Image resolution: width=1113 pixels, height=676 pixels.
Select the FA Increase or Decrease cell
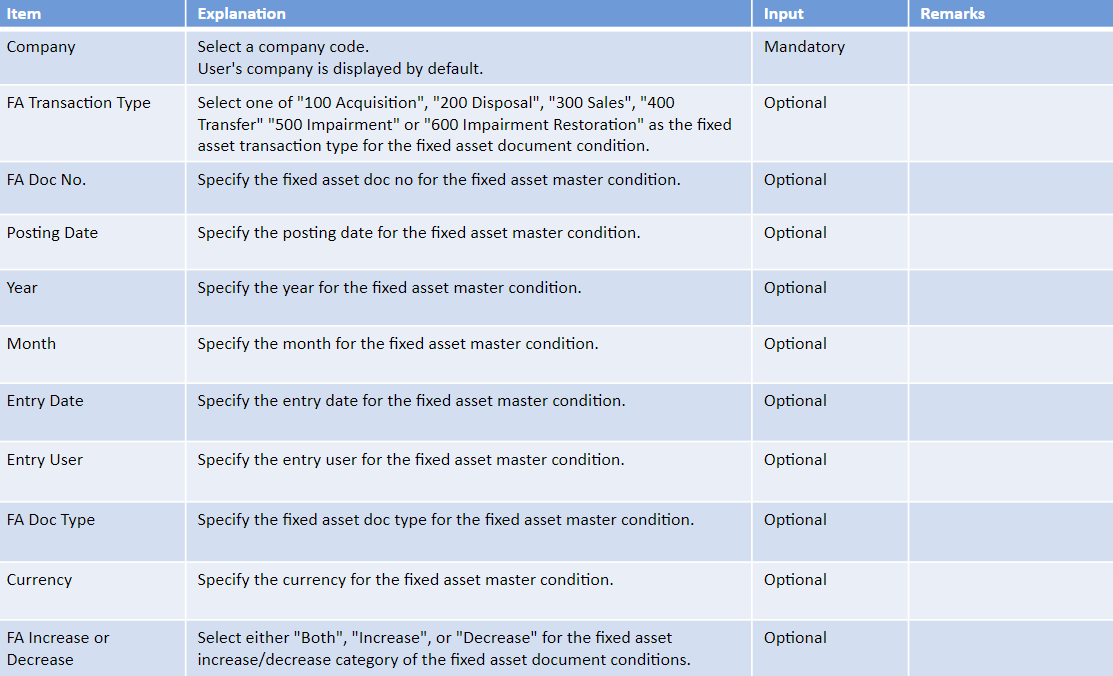point(92,648)
